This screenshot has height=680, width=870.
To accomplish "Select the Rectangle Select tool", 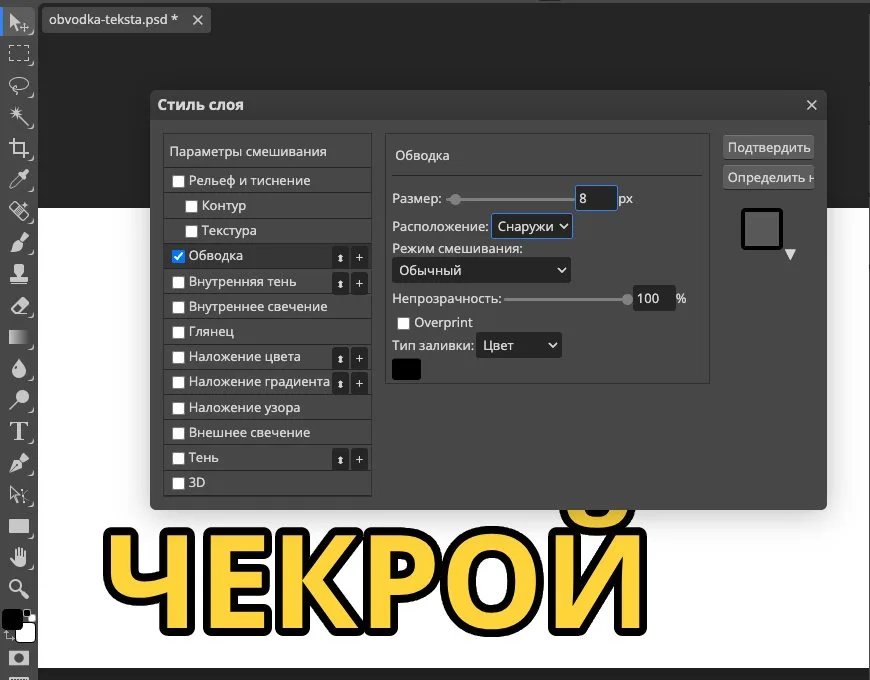I will (18, 53).
